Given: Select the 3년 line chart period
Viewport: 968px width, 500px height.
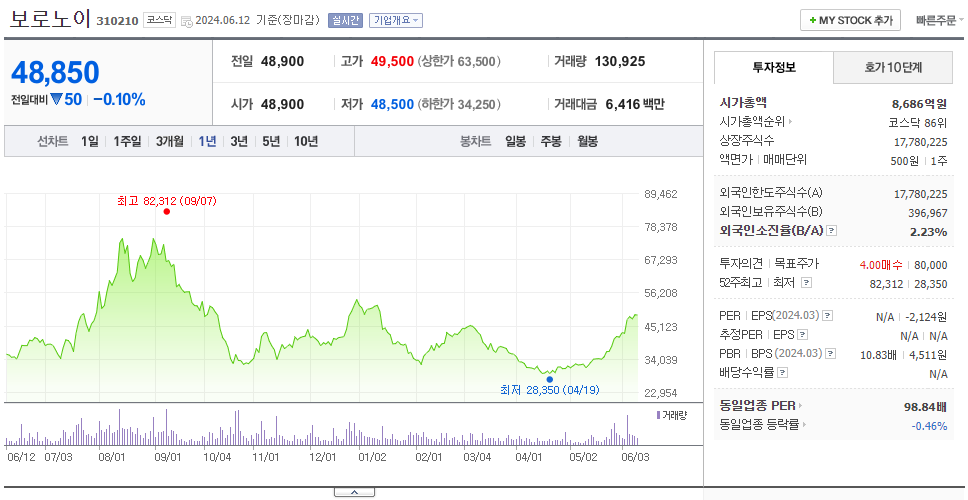Looking at the screenshot, I should tap(239, 141).
